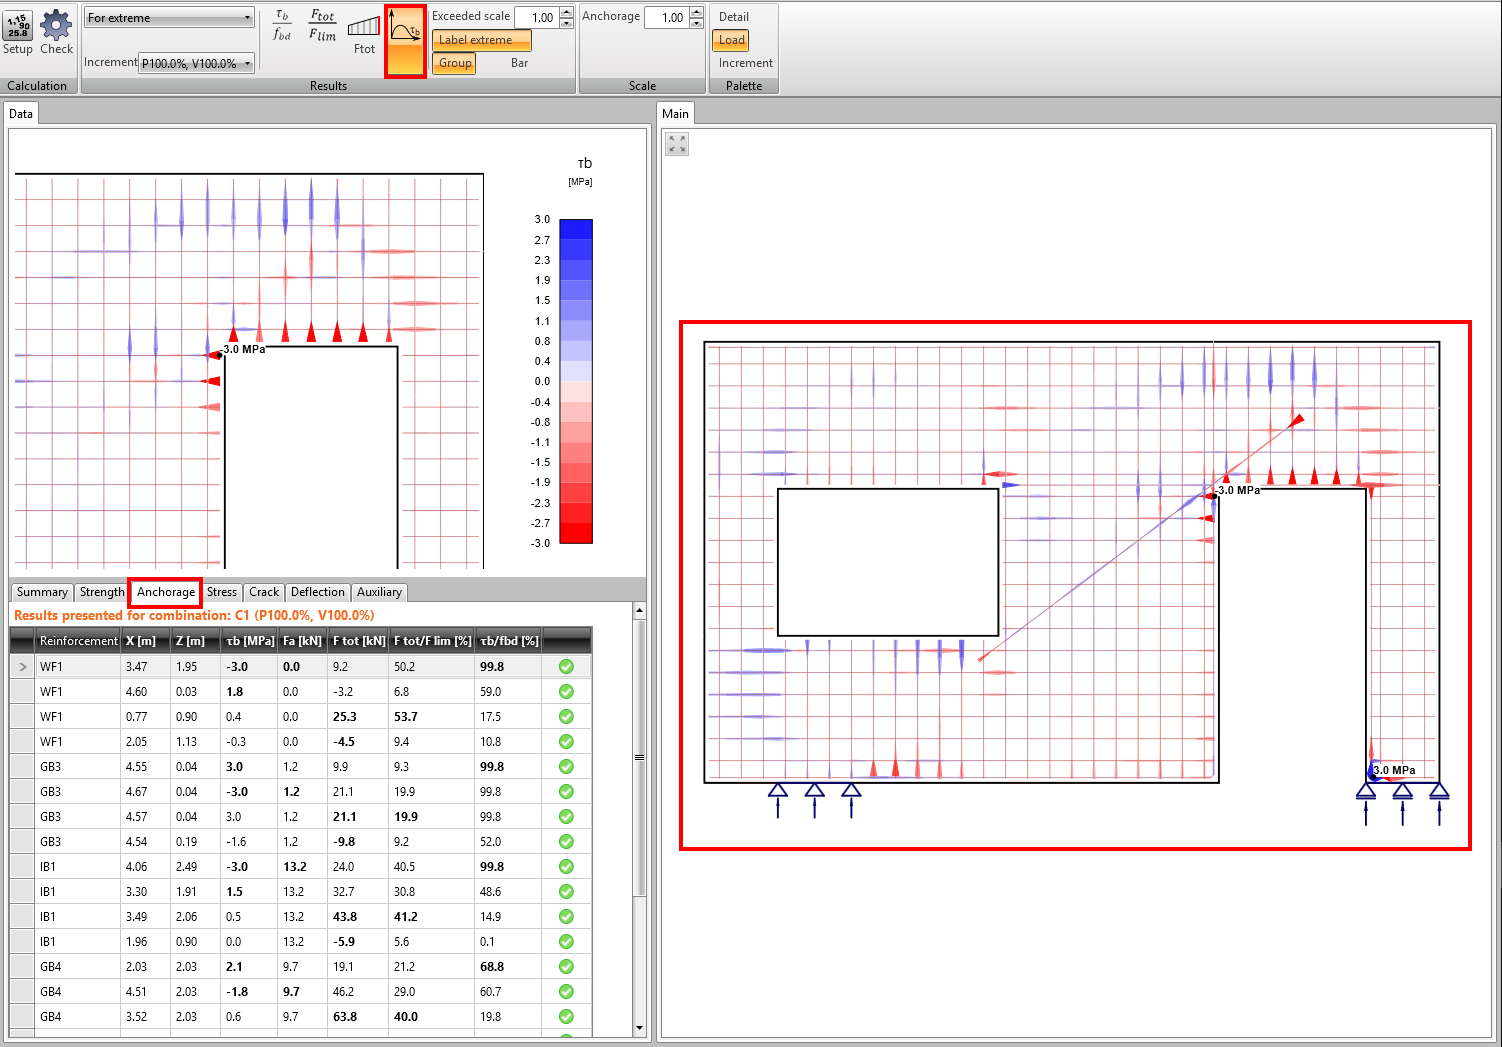
Task: Click the Anchorage scale input field
Action: tap(666, 17)
